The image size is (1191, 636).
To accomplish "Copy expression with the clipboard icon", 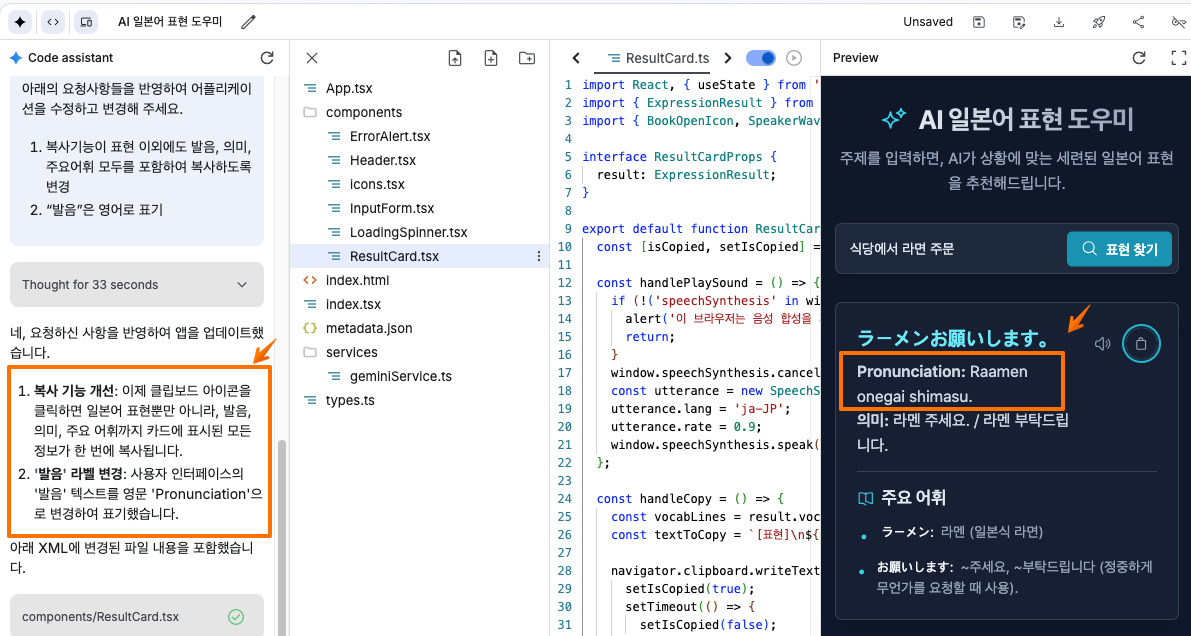I will pyautogui.click(x=1141, y=344).
